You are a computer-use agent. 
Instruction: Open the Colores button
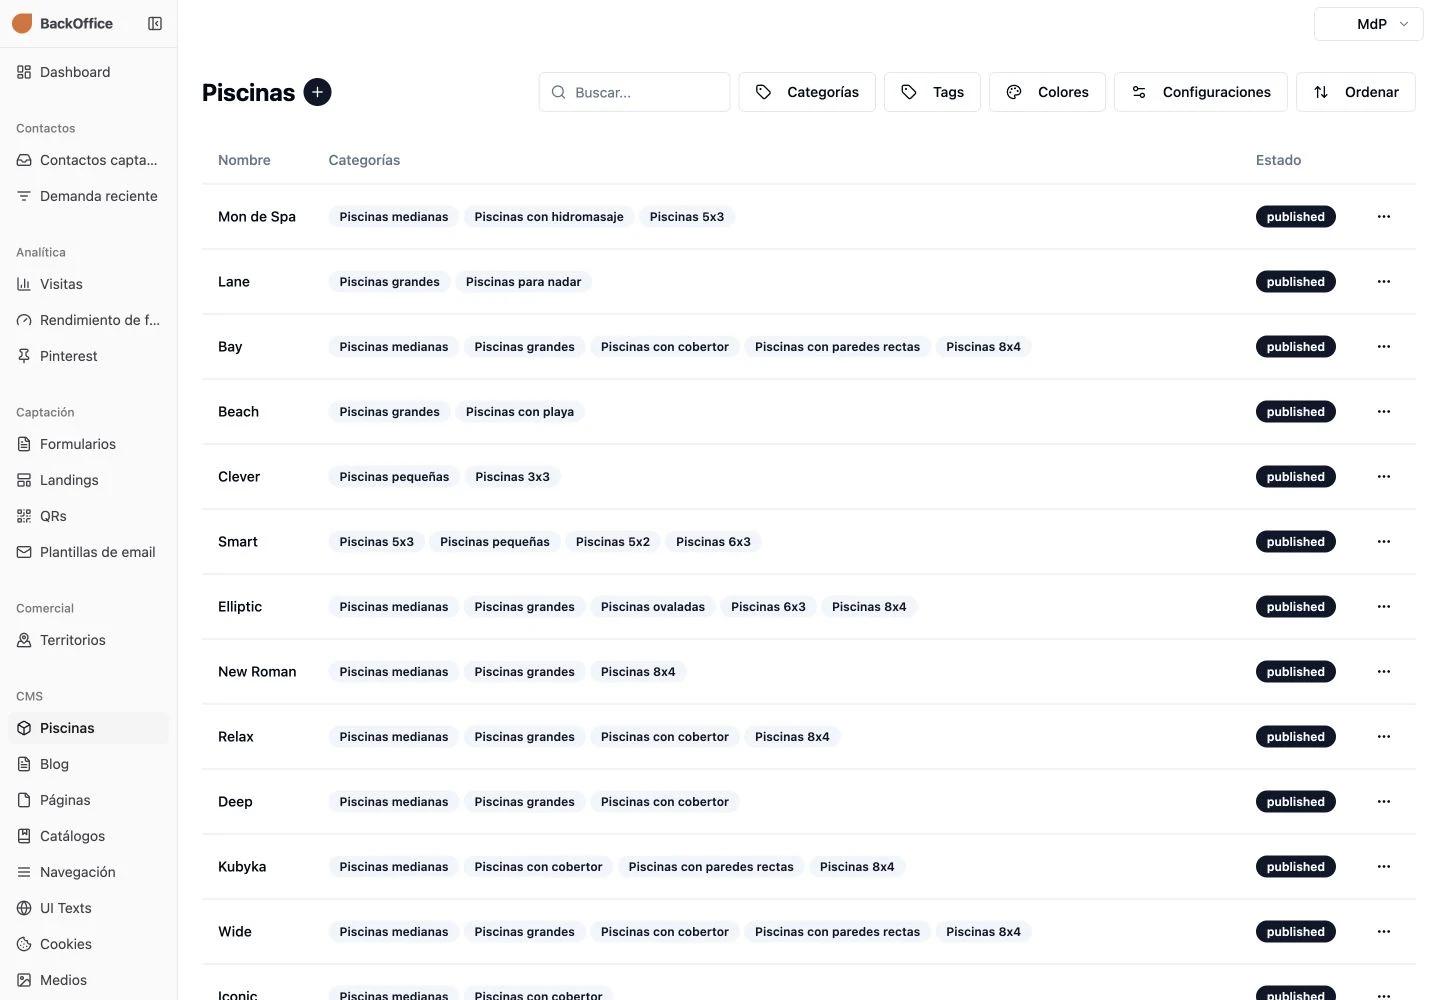pos(1047,92)
